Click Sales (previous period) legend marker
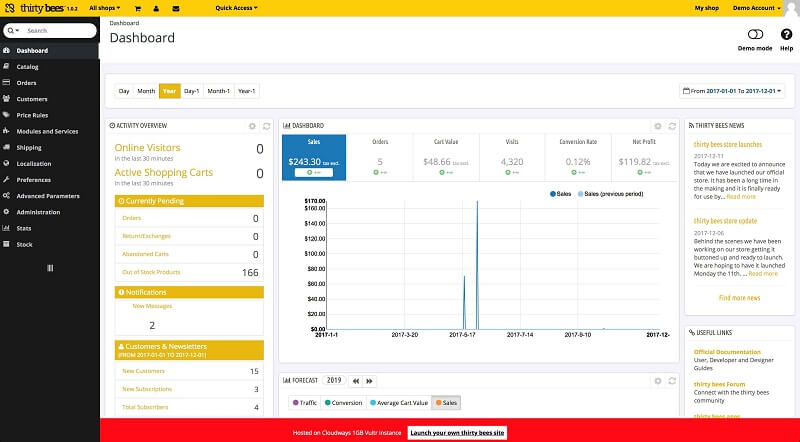Image resolution: width=800 pixels, height=442 pixels. [581, 194]
